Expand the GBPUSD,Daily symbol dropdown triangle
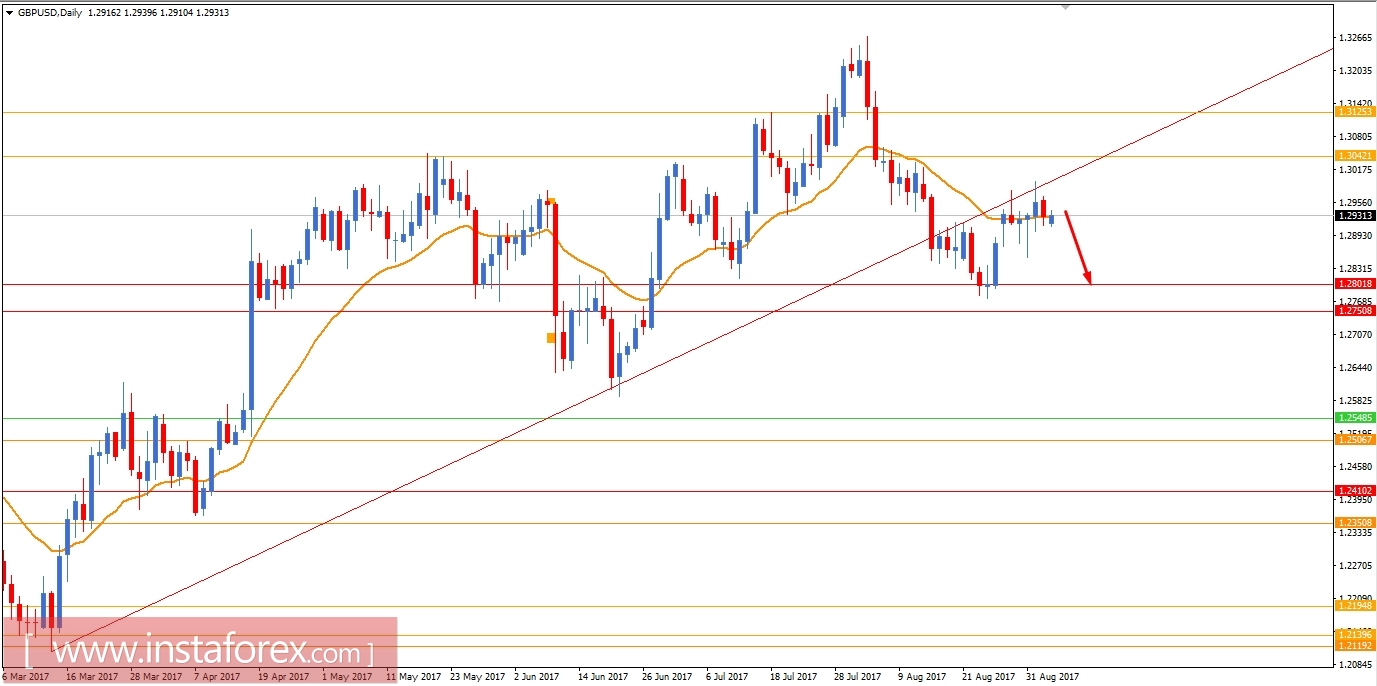1377x686 pixels. tap(10, 13)
